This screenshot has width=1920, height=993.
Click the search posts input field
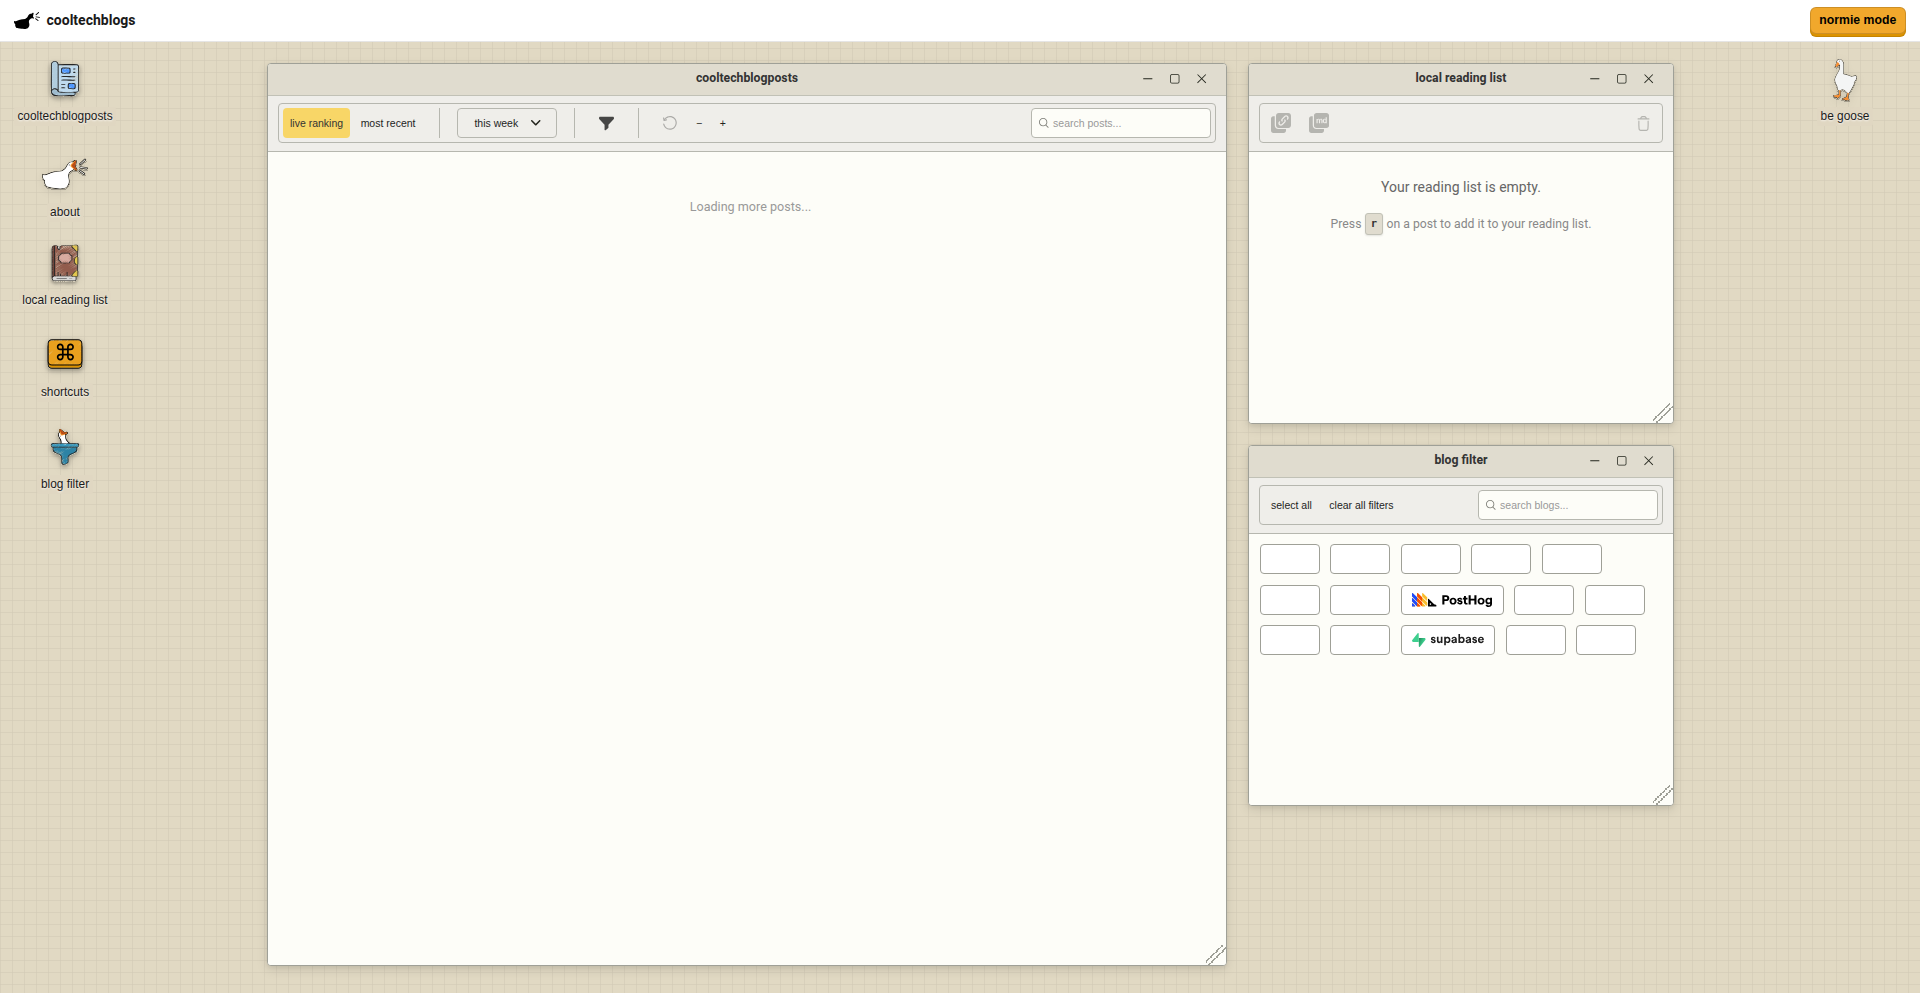click(1120, 123)
